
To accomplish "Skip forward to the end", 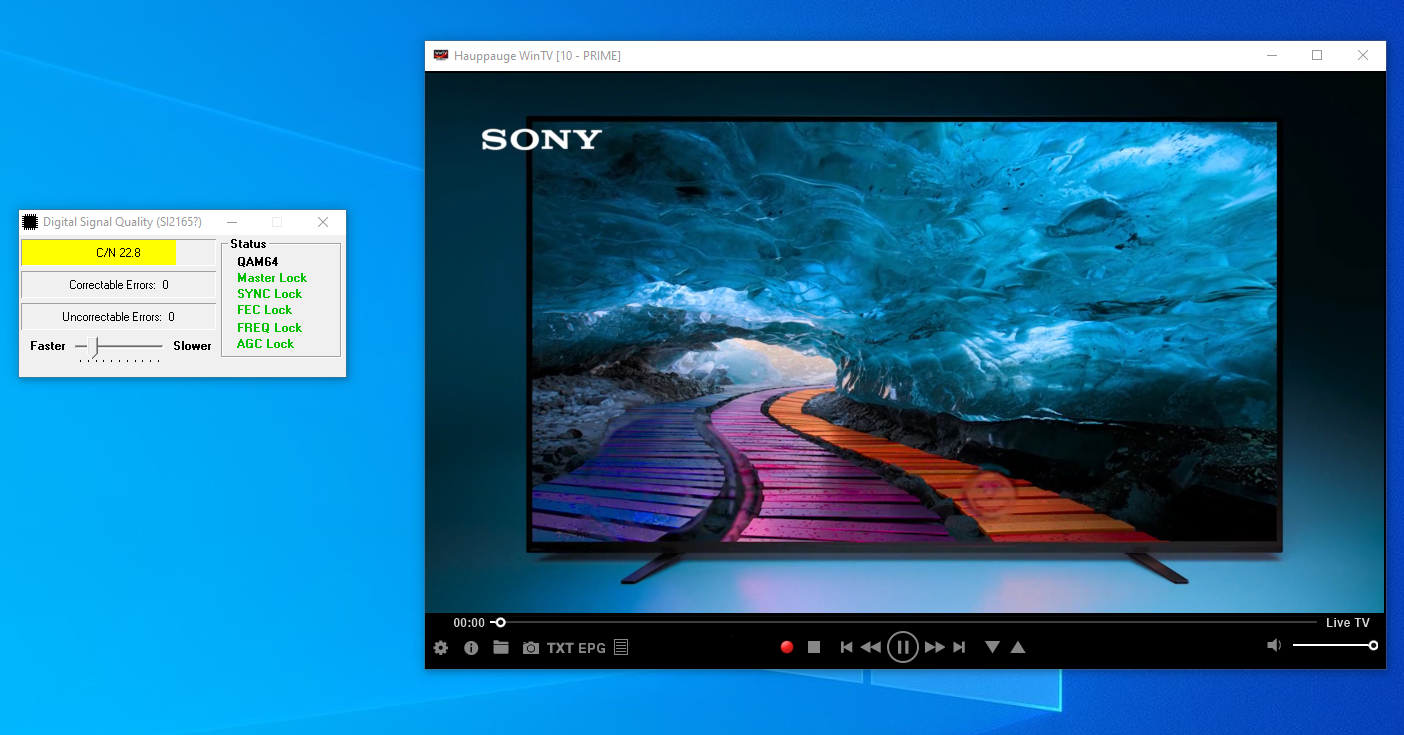I will coord(959,647).
